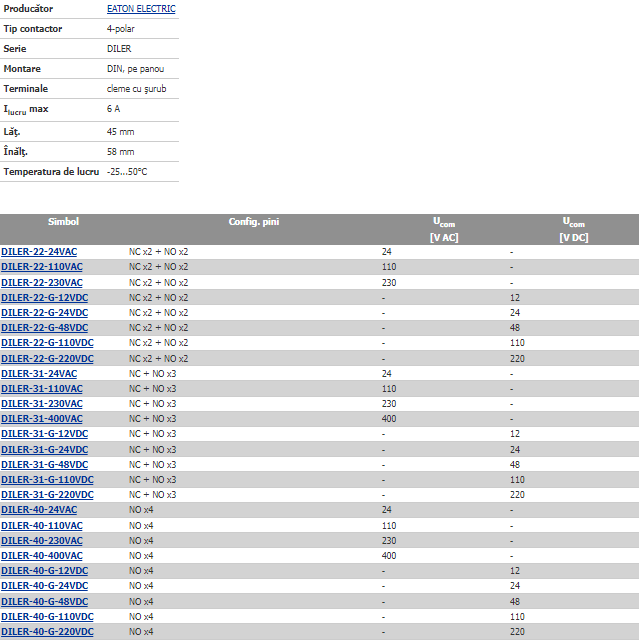Select the 220 value in DILER-22-G-220VDC row
This screenshot has width=639, height=641.
(x=517, y=359)
